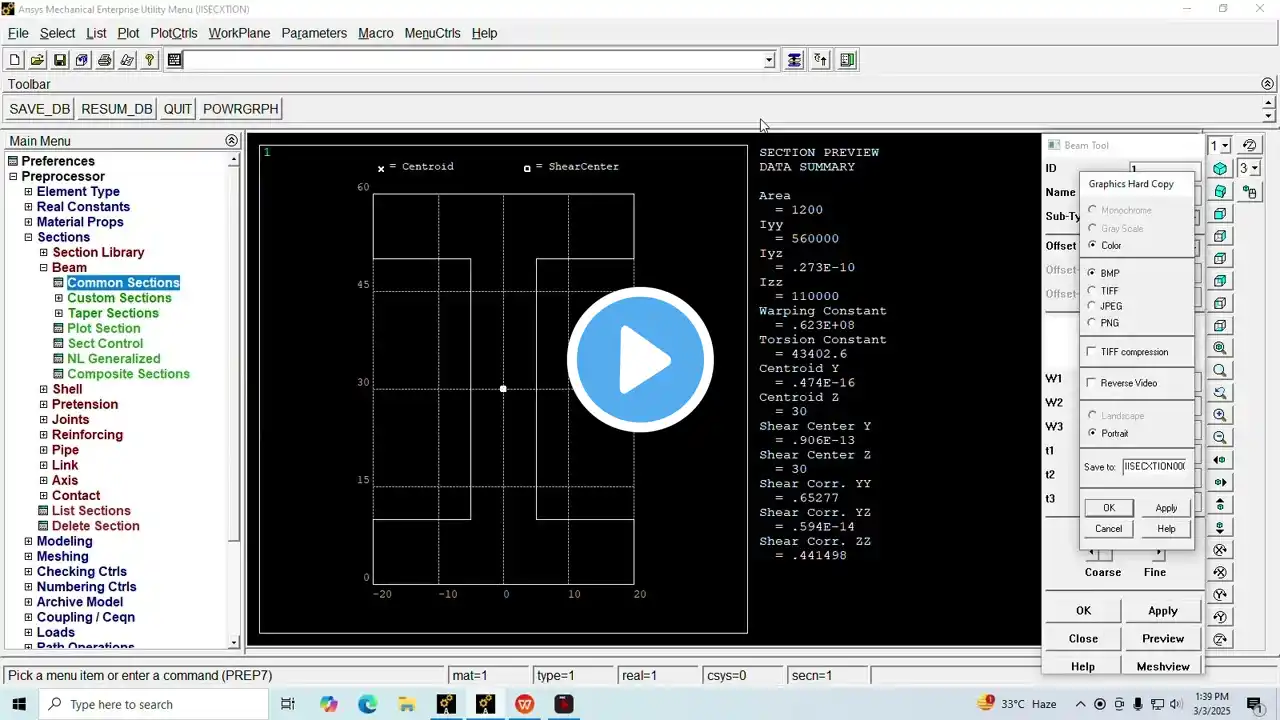
Task: Collapse the Sections tree node
Action: 29,237
